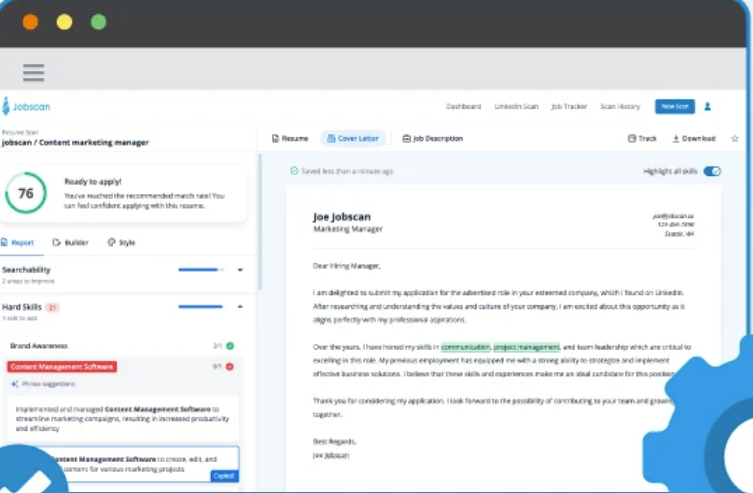Select the 'Implemented and managed' phrase suggestion
Viewport: 753px width, 493px height.
(122, 419)
